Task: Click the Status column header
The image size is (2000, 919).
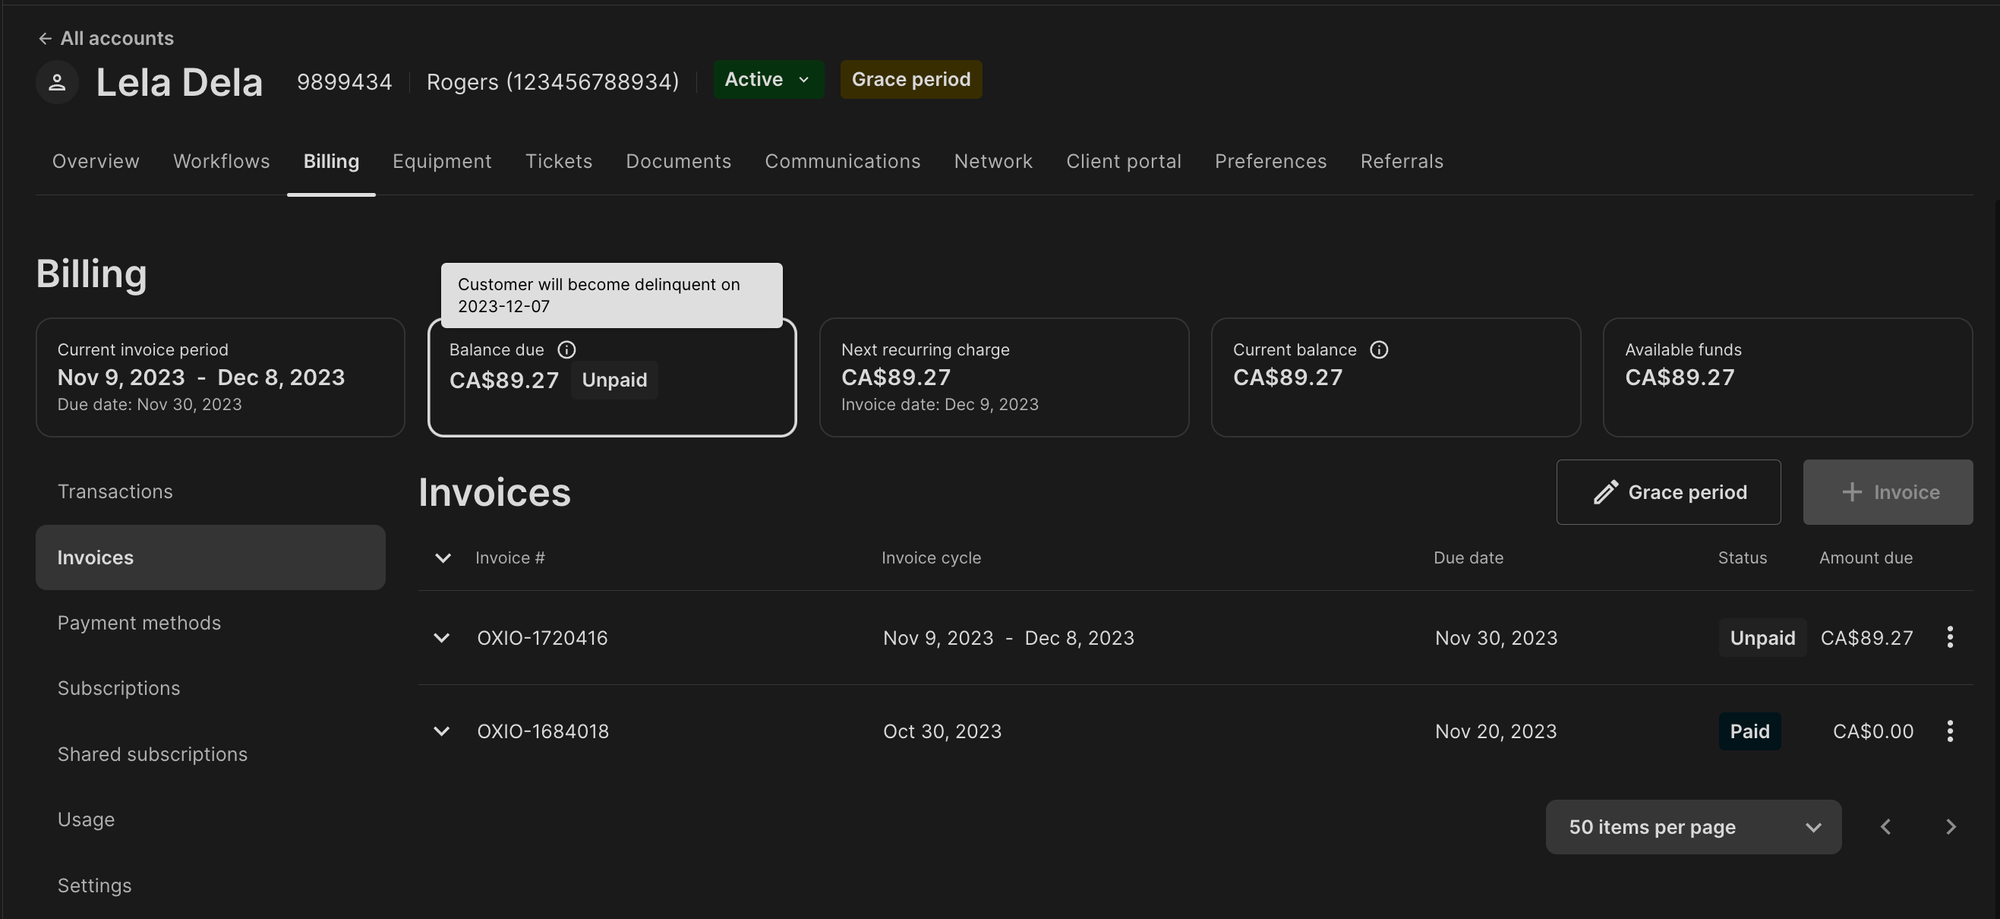Action: click(x=1742, y=558)
